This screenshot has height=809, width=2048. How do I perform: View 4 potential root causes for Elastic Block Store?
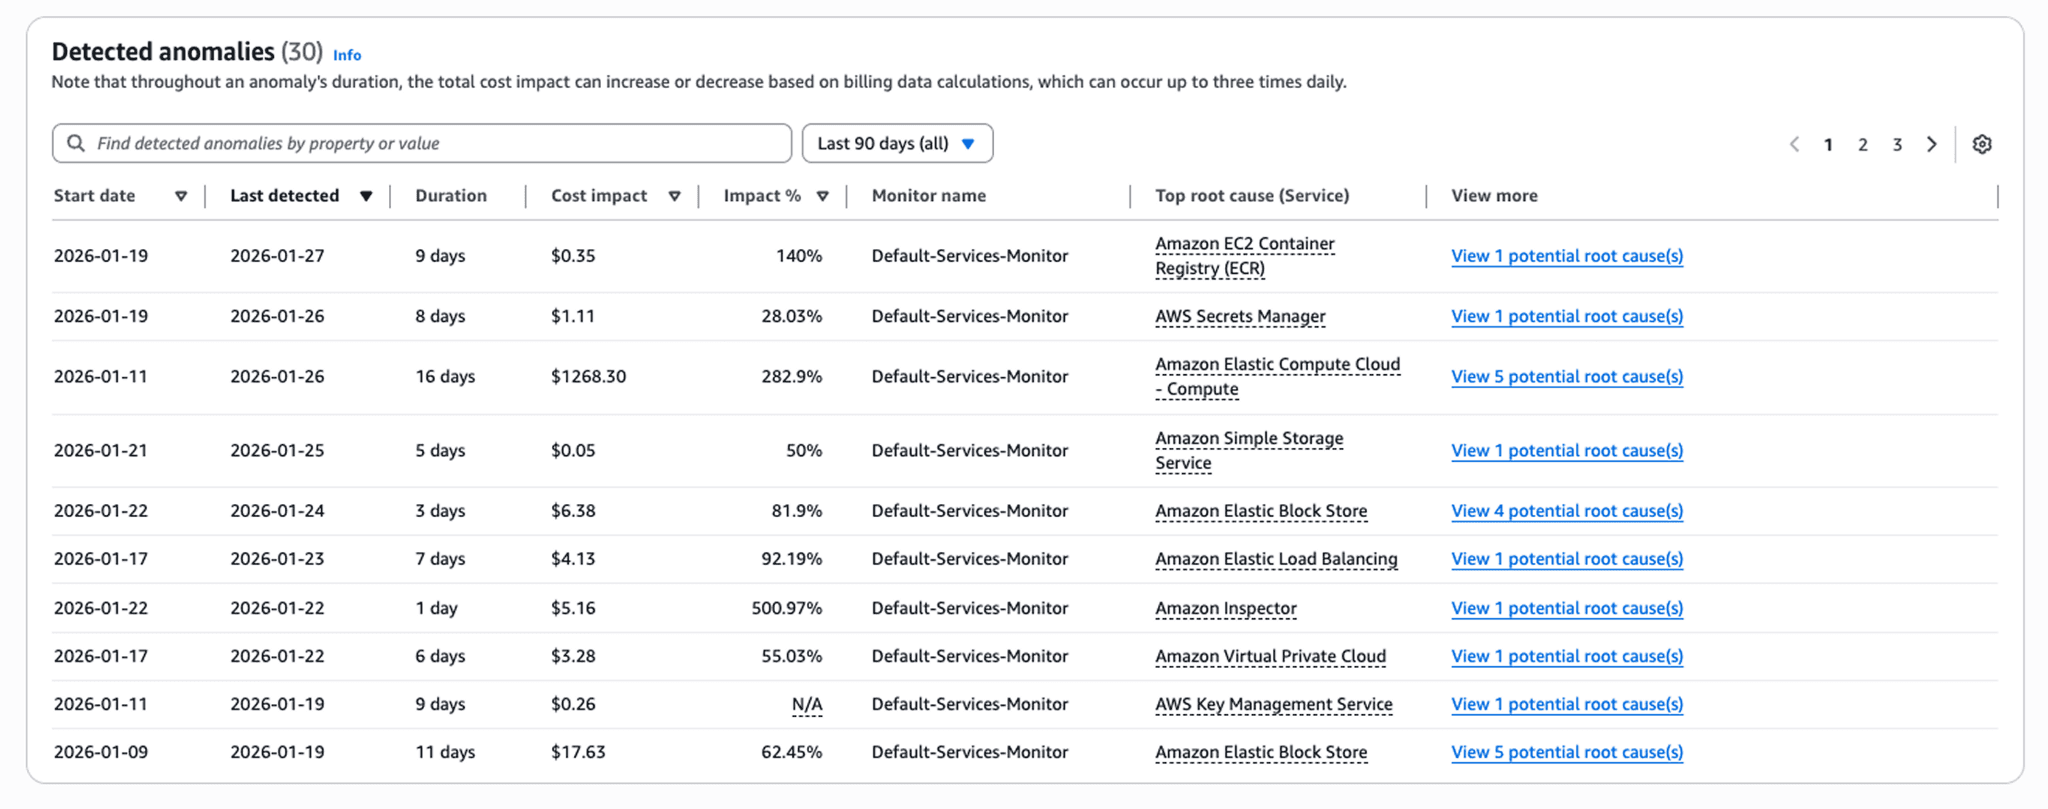(x=1566, y=511)
